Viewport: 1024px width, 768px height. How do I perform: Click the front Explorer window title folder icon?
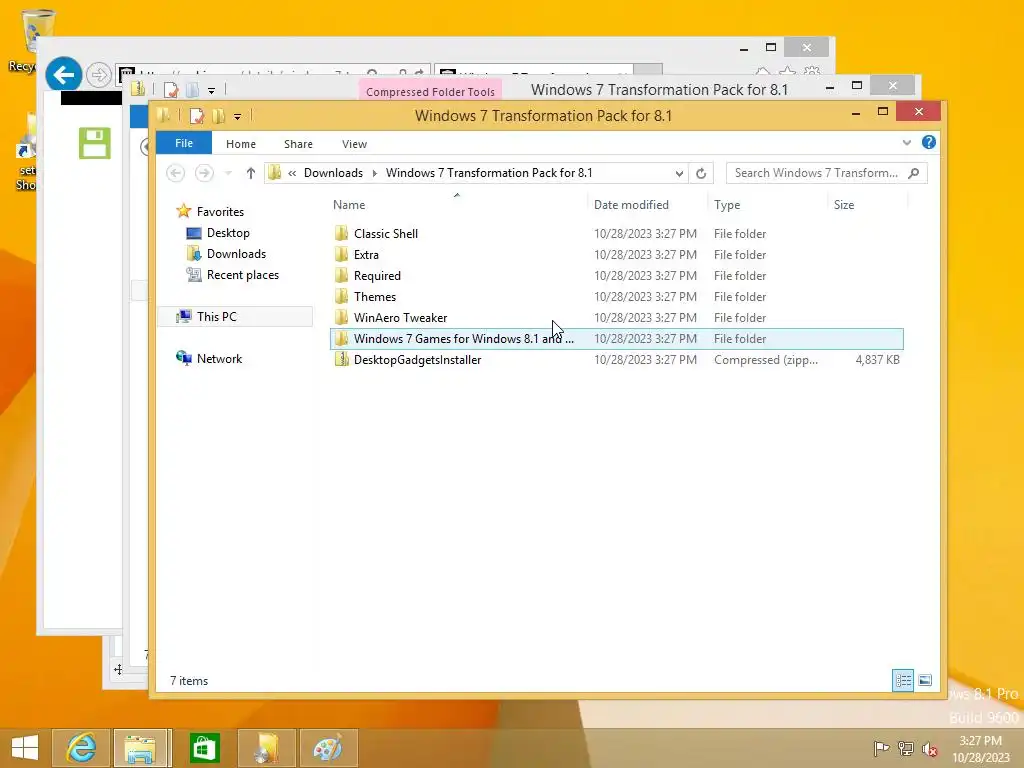164,116
